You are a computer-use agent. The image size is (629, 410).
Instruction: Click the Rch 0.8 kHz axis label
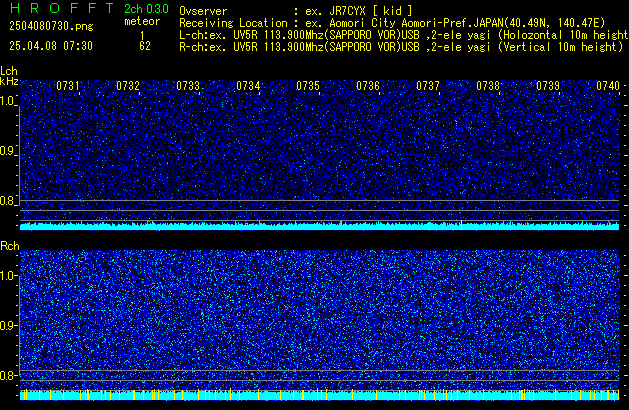8,375
